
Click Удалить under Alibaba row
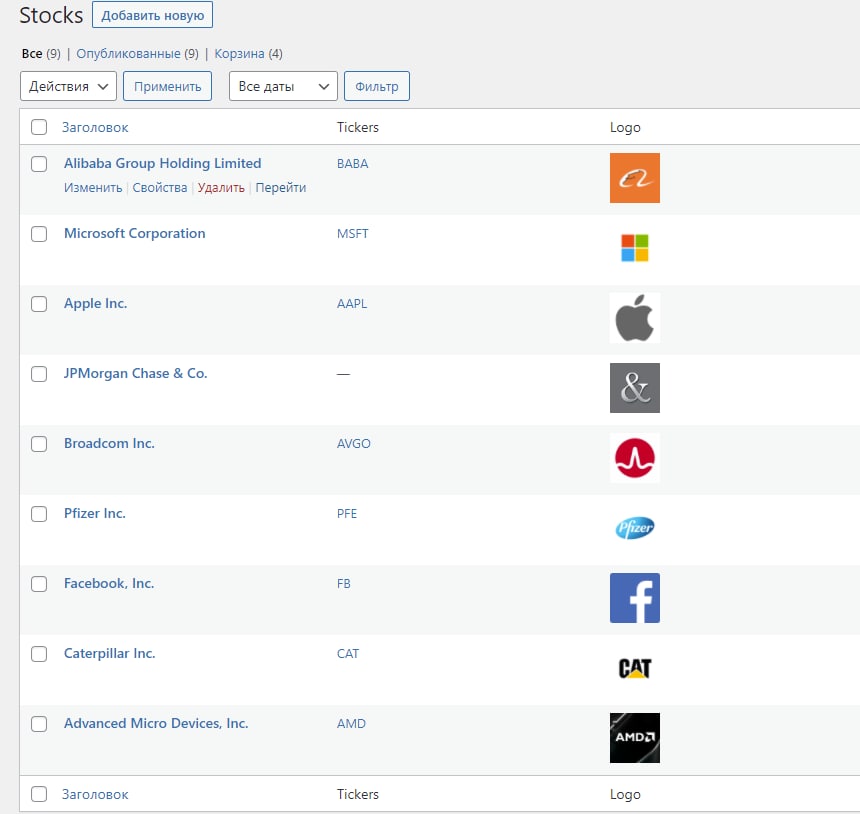(x=221, y=188)
